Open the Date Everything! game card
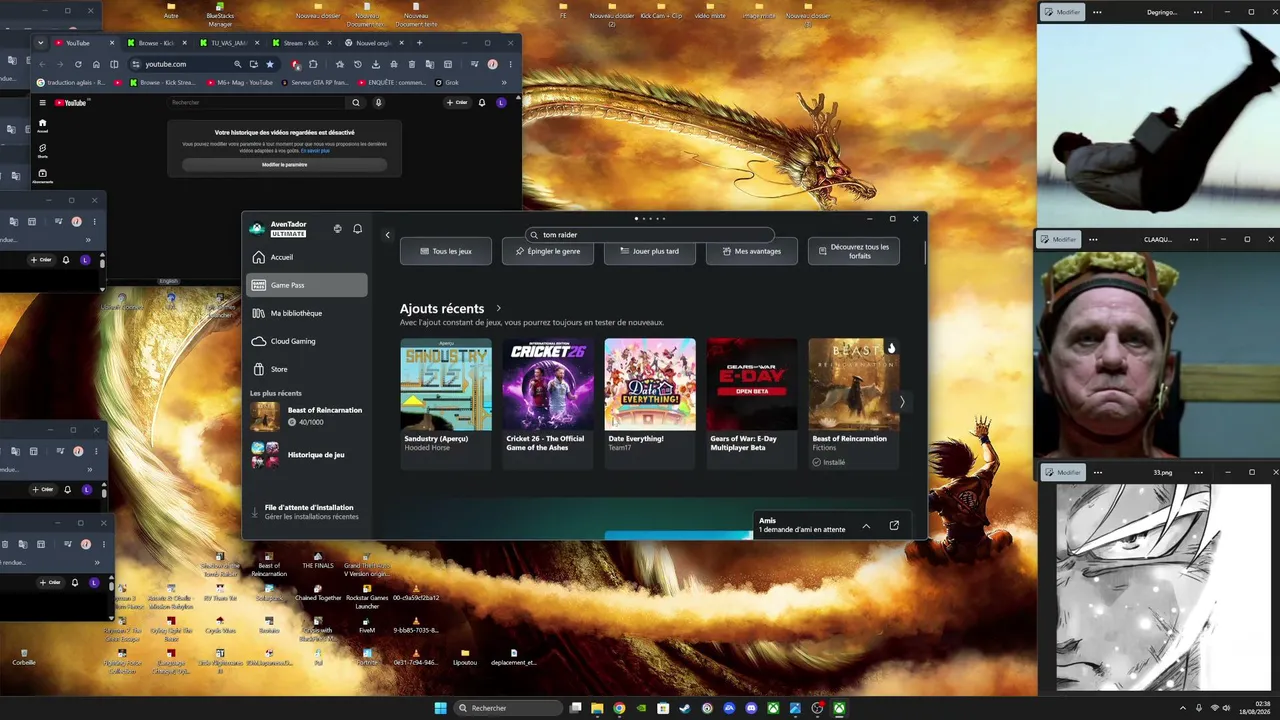Viewport: 1280px width, 720px height. tap(650, 403)
